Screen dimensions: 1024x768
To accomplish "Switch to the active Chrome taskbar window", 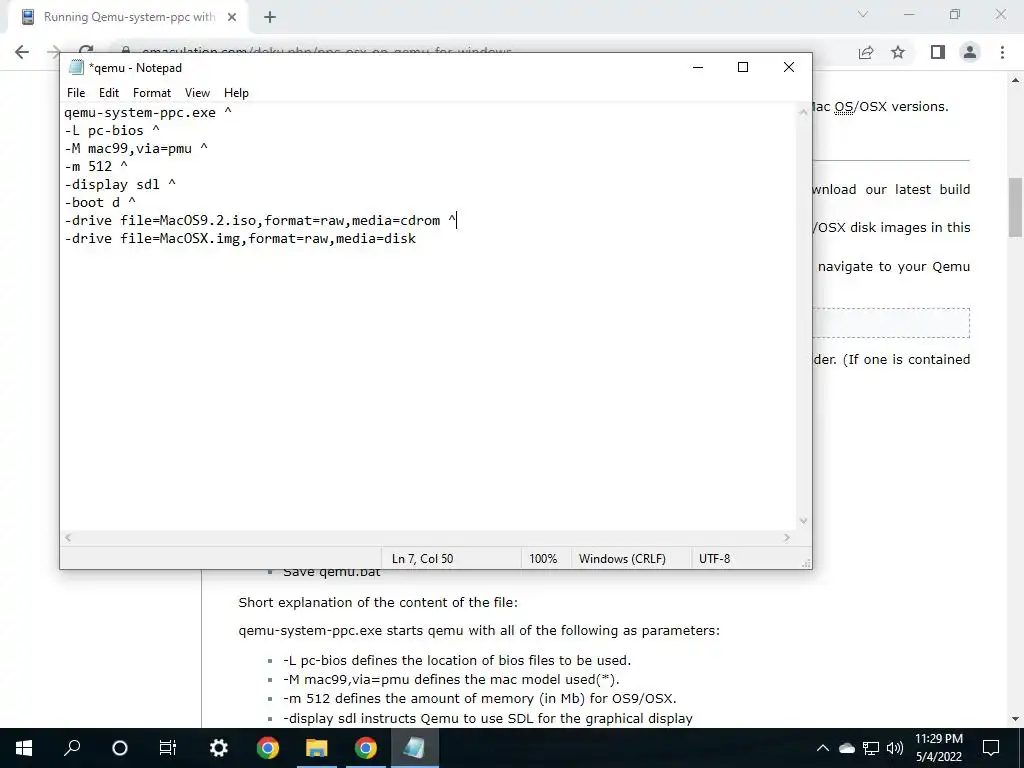I will coord(366,748).
